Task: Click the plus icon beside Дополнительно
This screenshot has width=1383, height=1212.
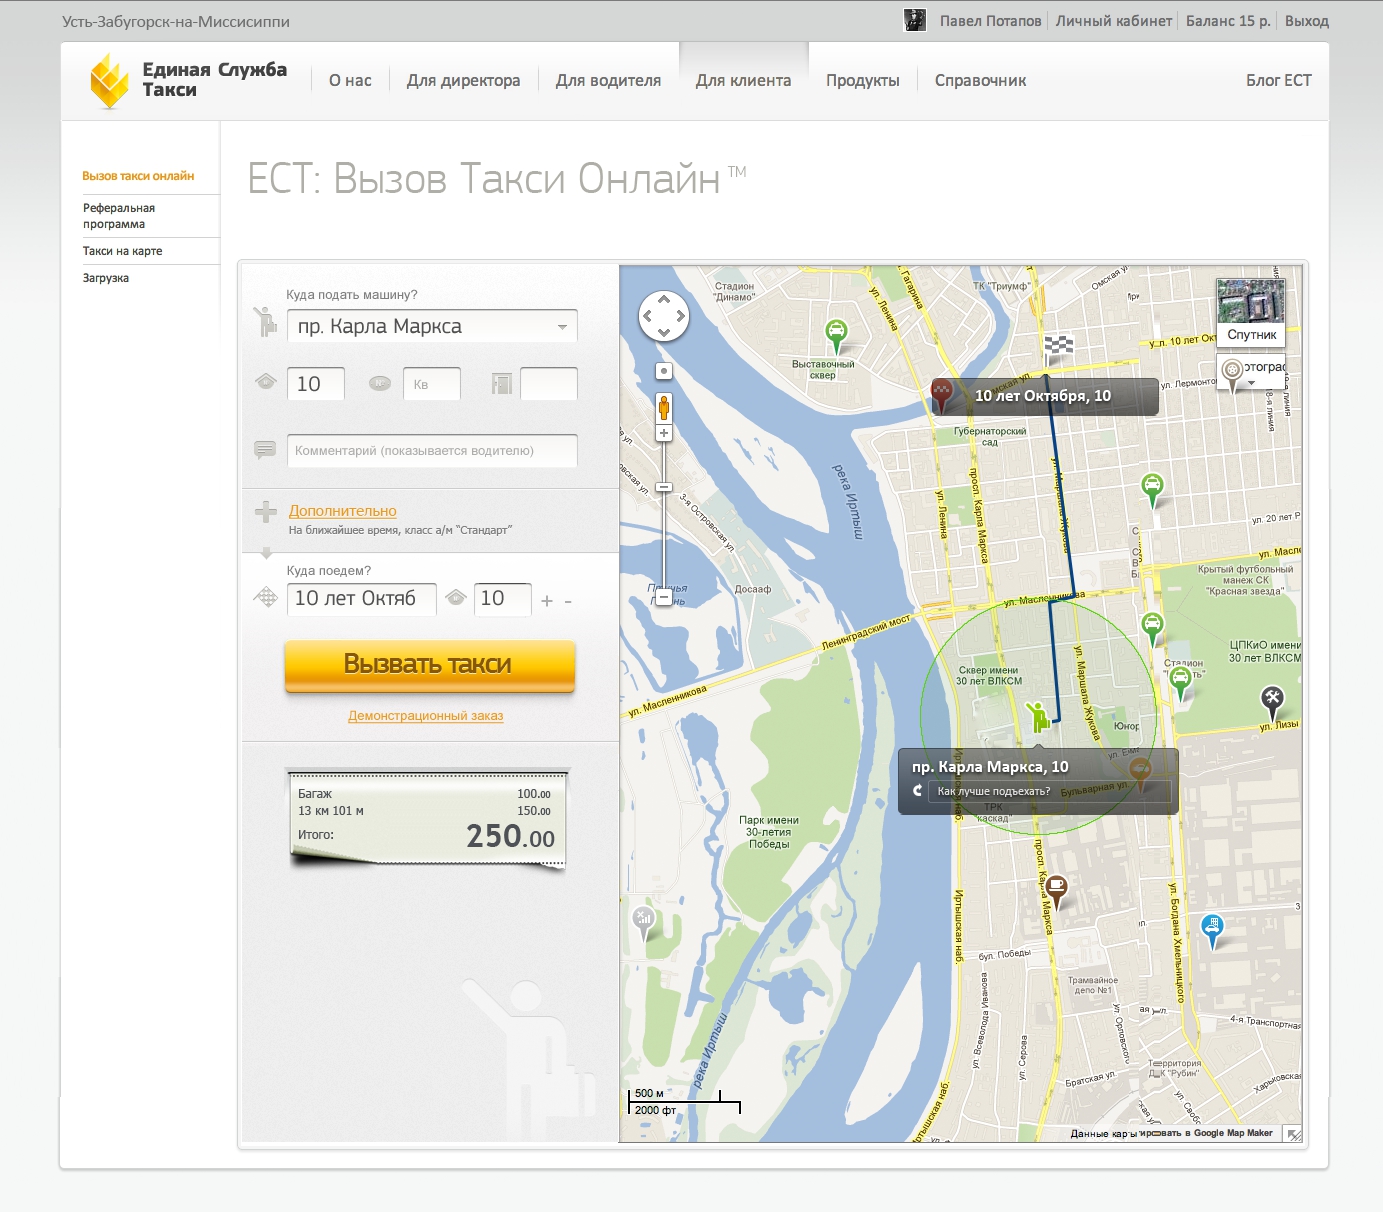Action: pos(265,512)
